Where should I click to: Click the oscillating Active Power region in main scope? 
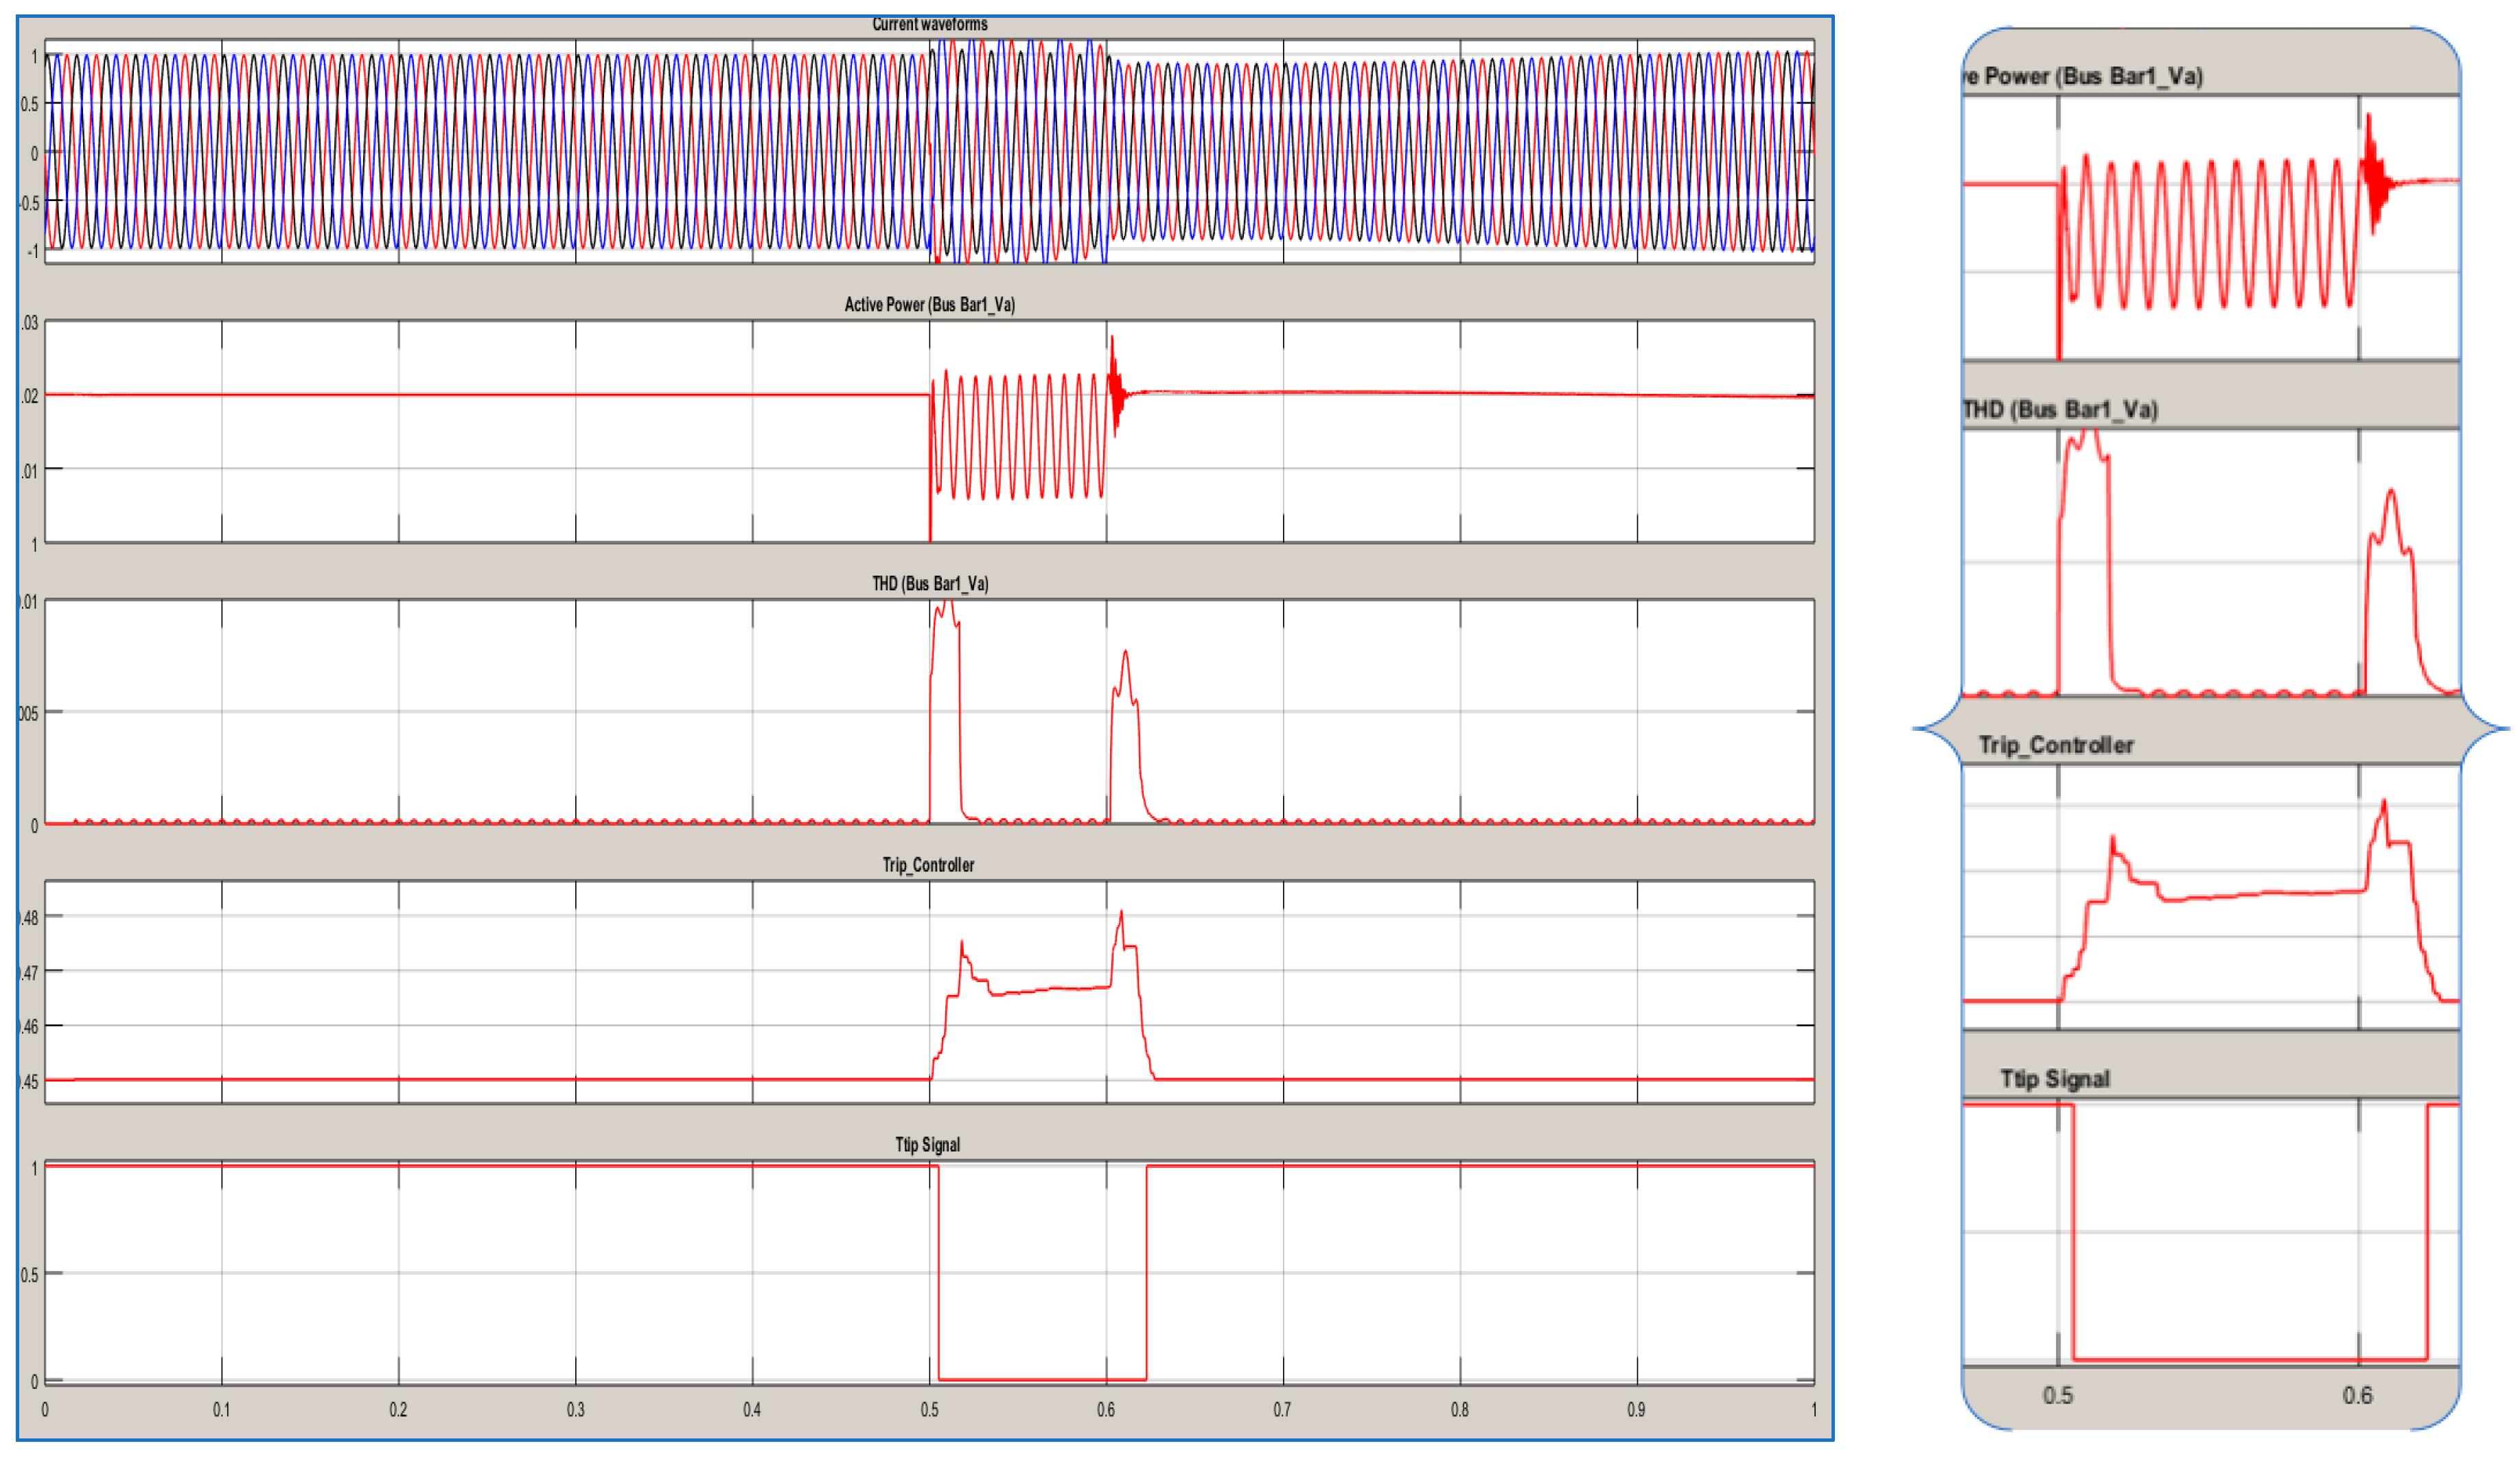coord(1018,437)
